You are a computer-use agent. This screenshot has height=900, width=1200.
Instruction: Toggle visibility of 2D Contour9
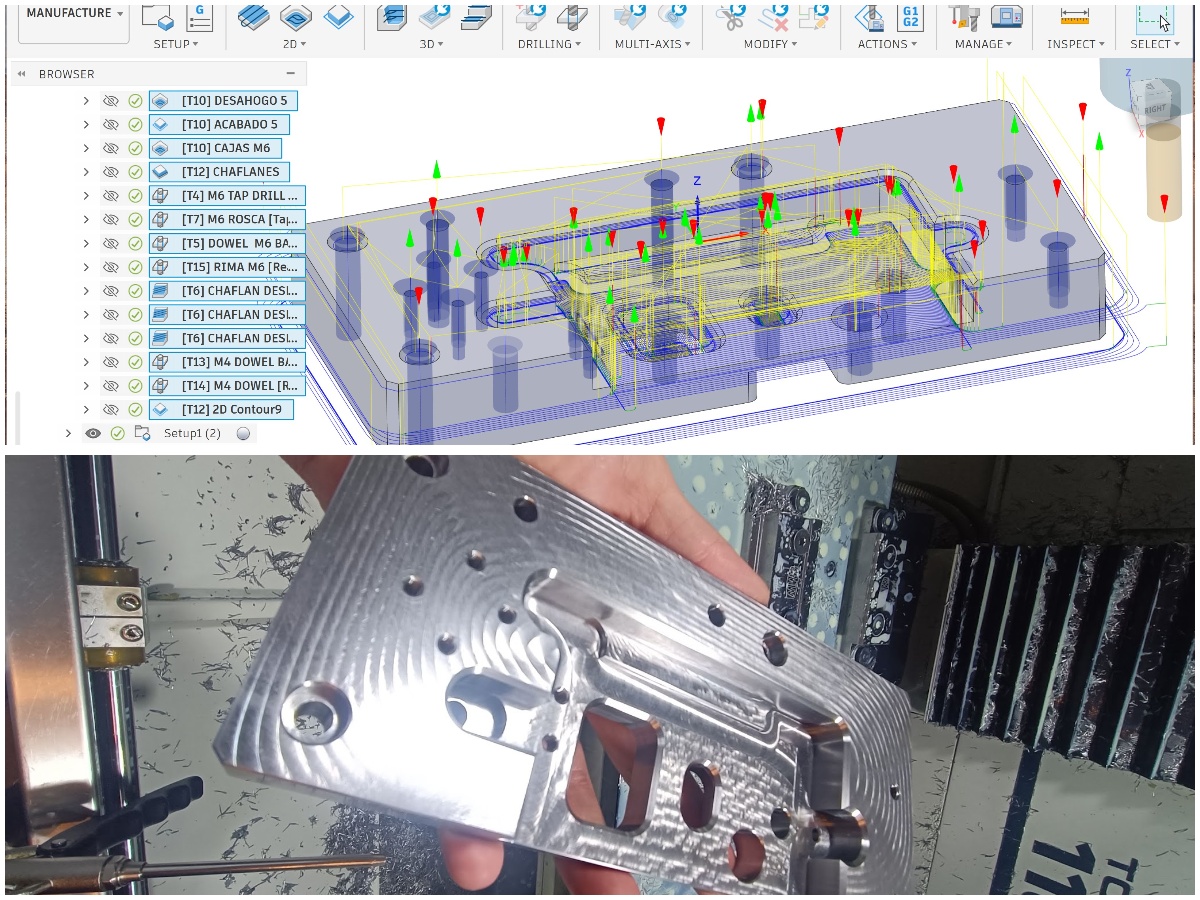coord(111,409)
